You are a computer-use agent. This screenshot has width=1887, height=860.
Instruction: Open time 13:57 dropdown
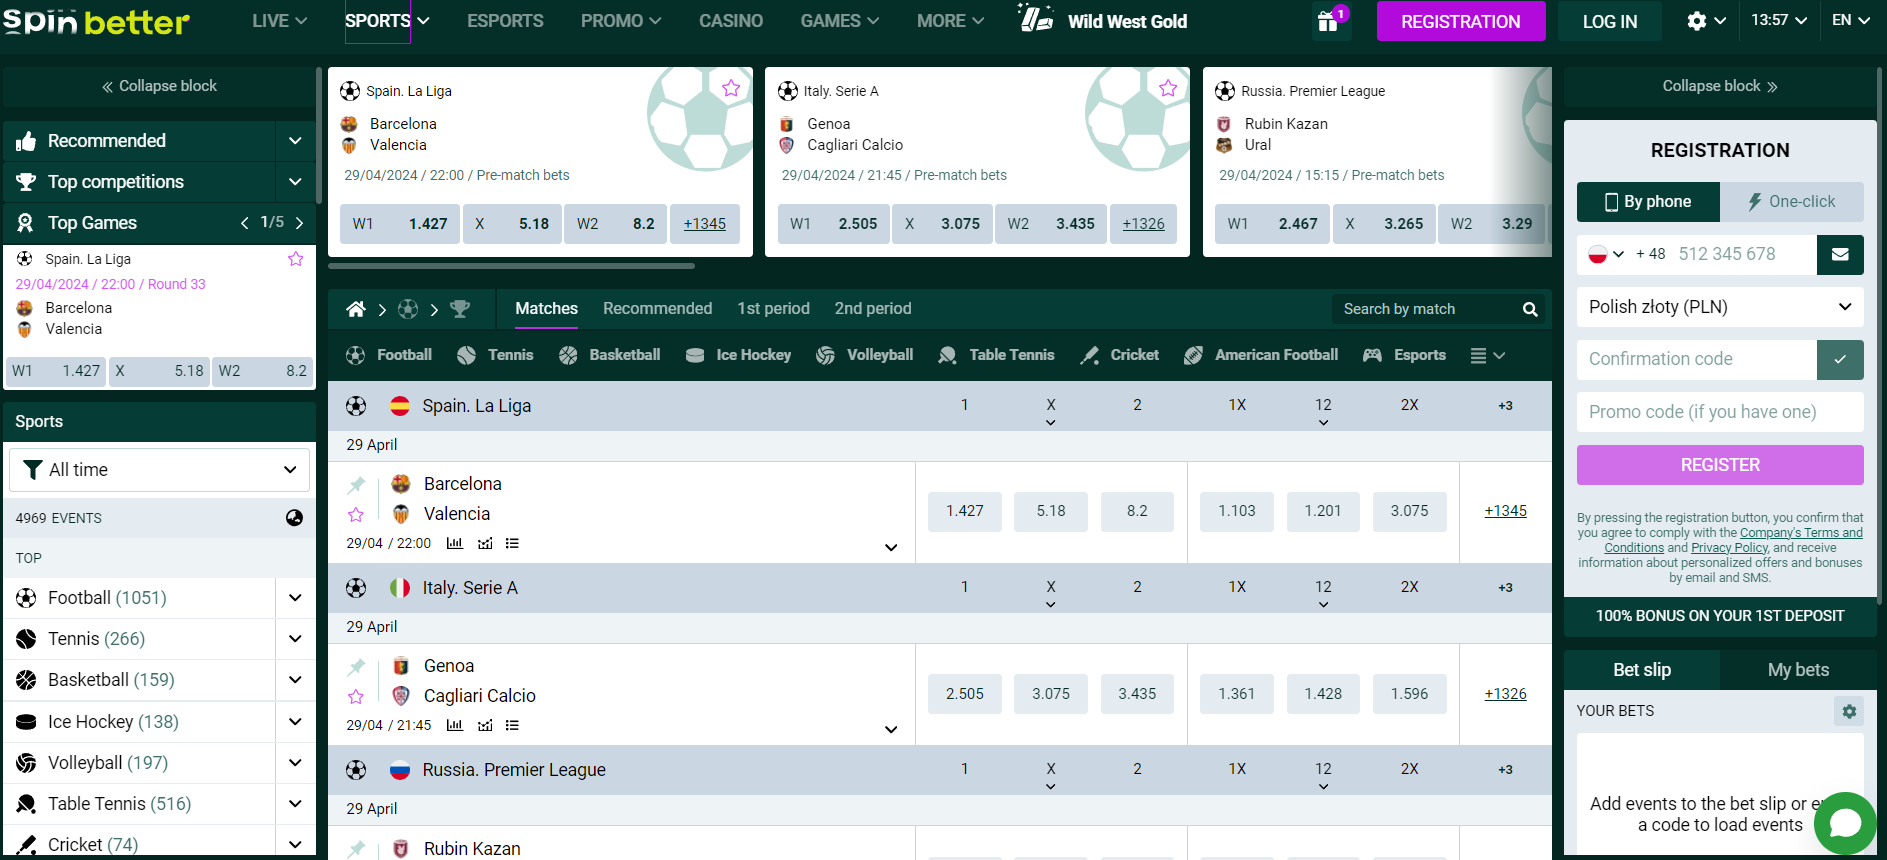[x=1779, y=20]
